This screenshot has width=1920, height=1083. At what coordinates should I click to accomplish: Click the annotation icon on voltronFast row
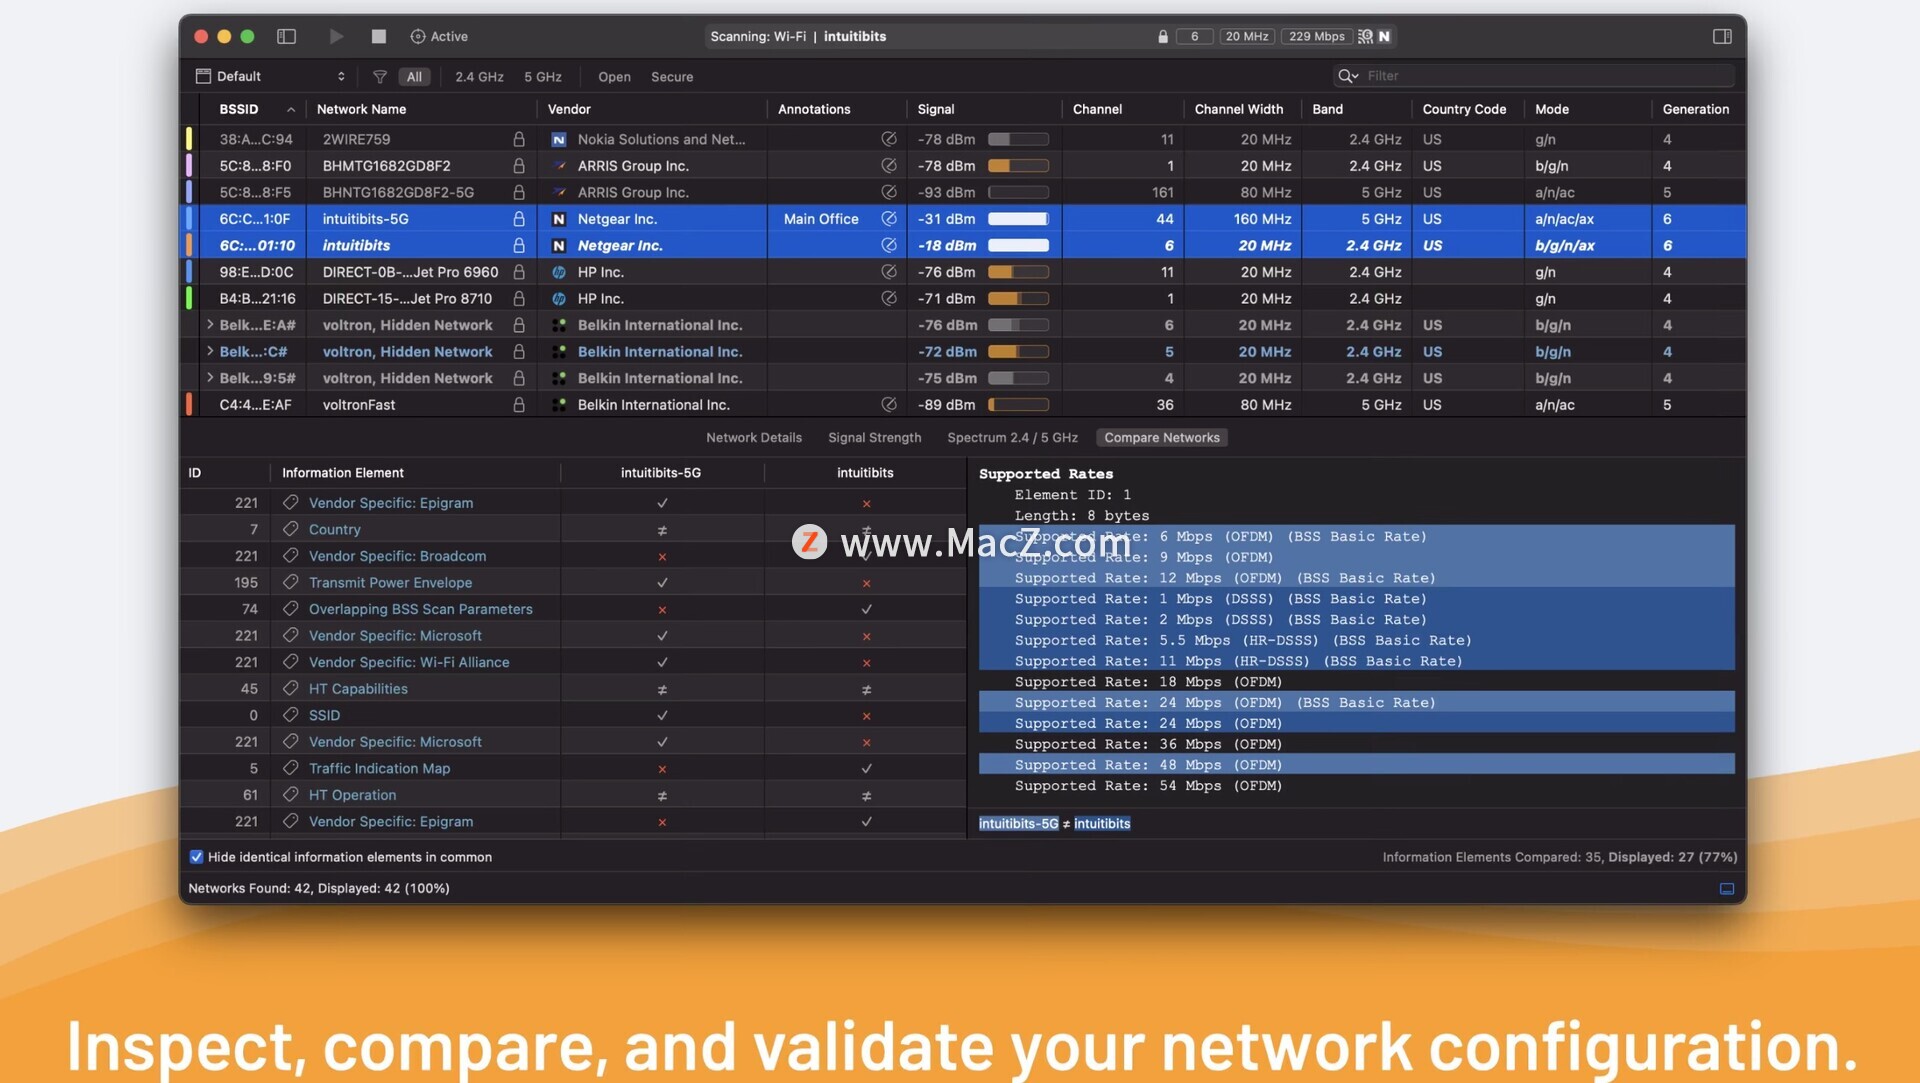pyautogui.click(x=889, y=405)
